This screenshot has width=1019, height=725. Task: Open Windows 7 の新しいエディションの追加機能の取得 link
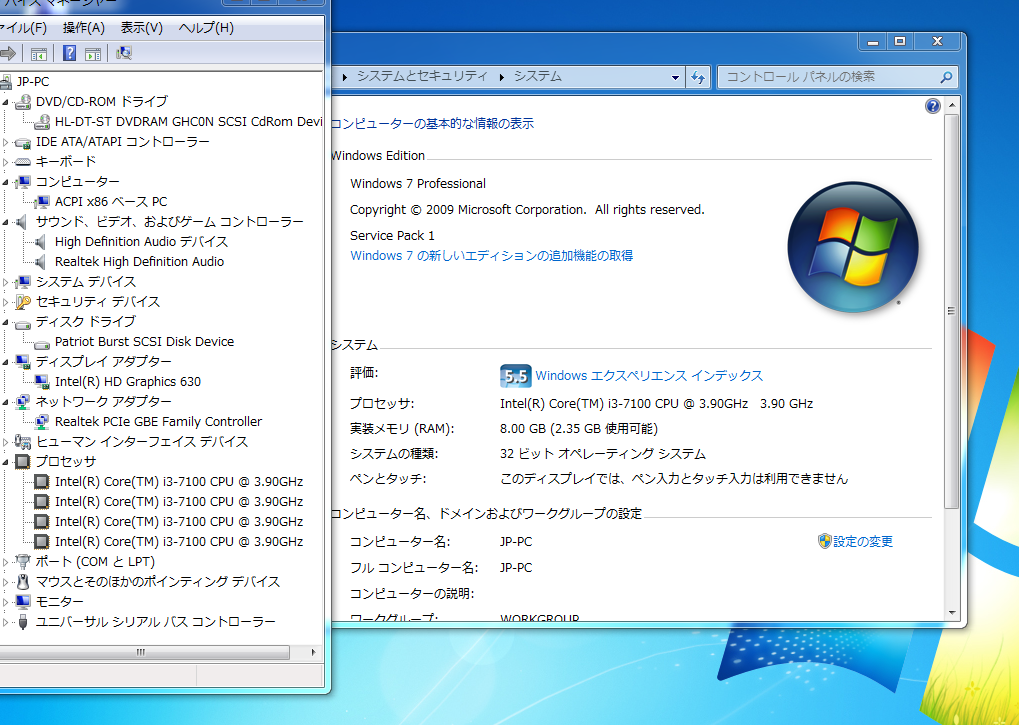click(x=491, y=256)
